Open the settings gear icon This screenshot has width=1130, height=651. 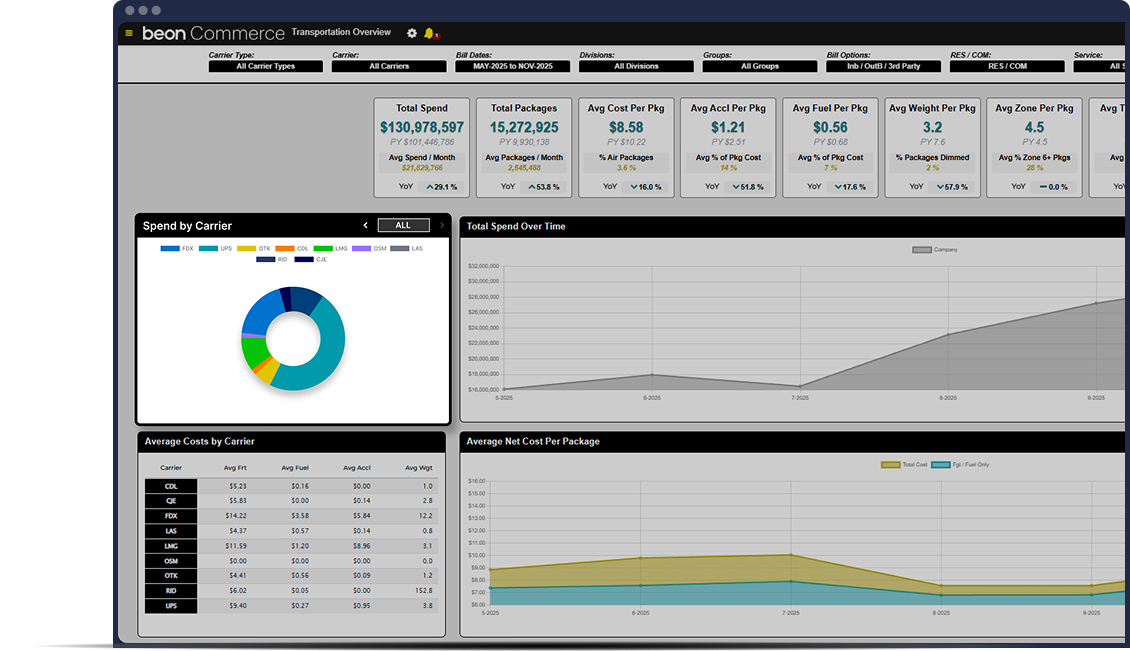tap(412, 33)
